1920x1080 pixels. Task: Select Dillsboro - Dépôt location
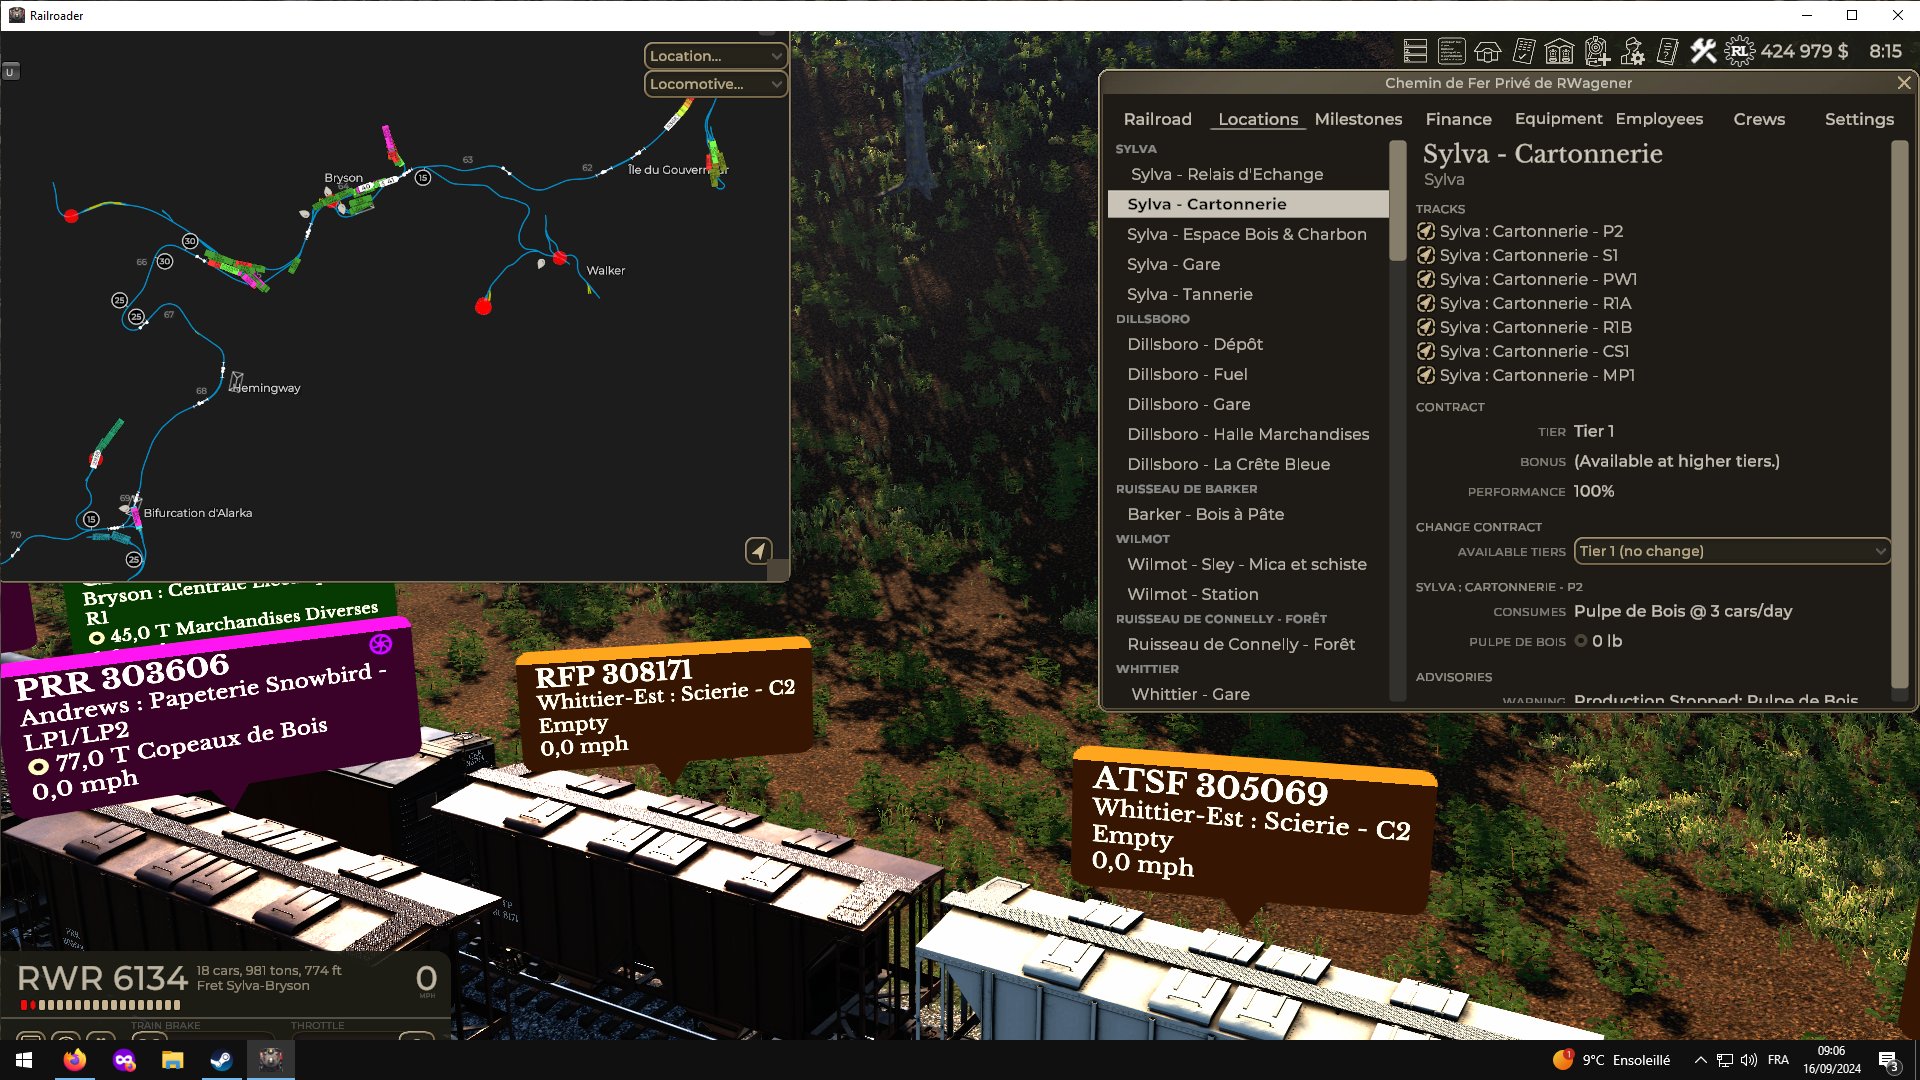tap(1247, 344)
